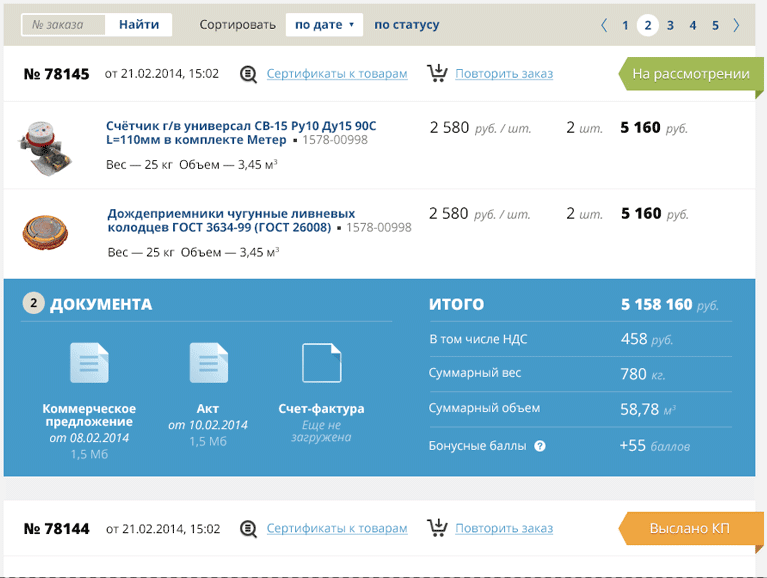Open the Коммерческое предложение document icon
The height and width of the screenshot is (578, 767).
tap(89, 363)
